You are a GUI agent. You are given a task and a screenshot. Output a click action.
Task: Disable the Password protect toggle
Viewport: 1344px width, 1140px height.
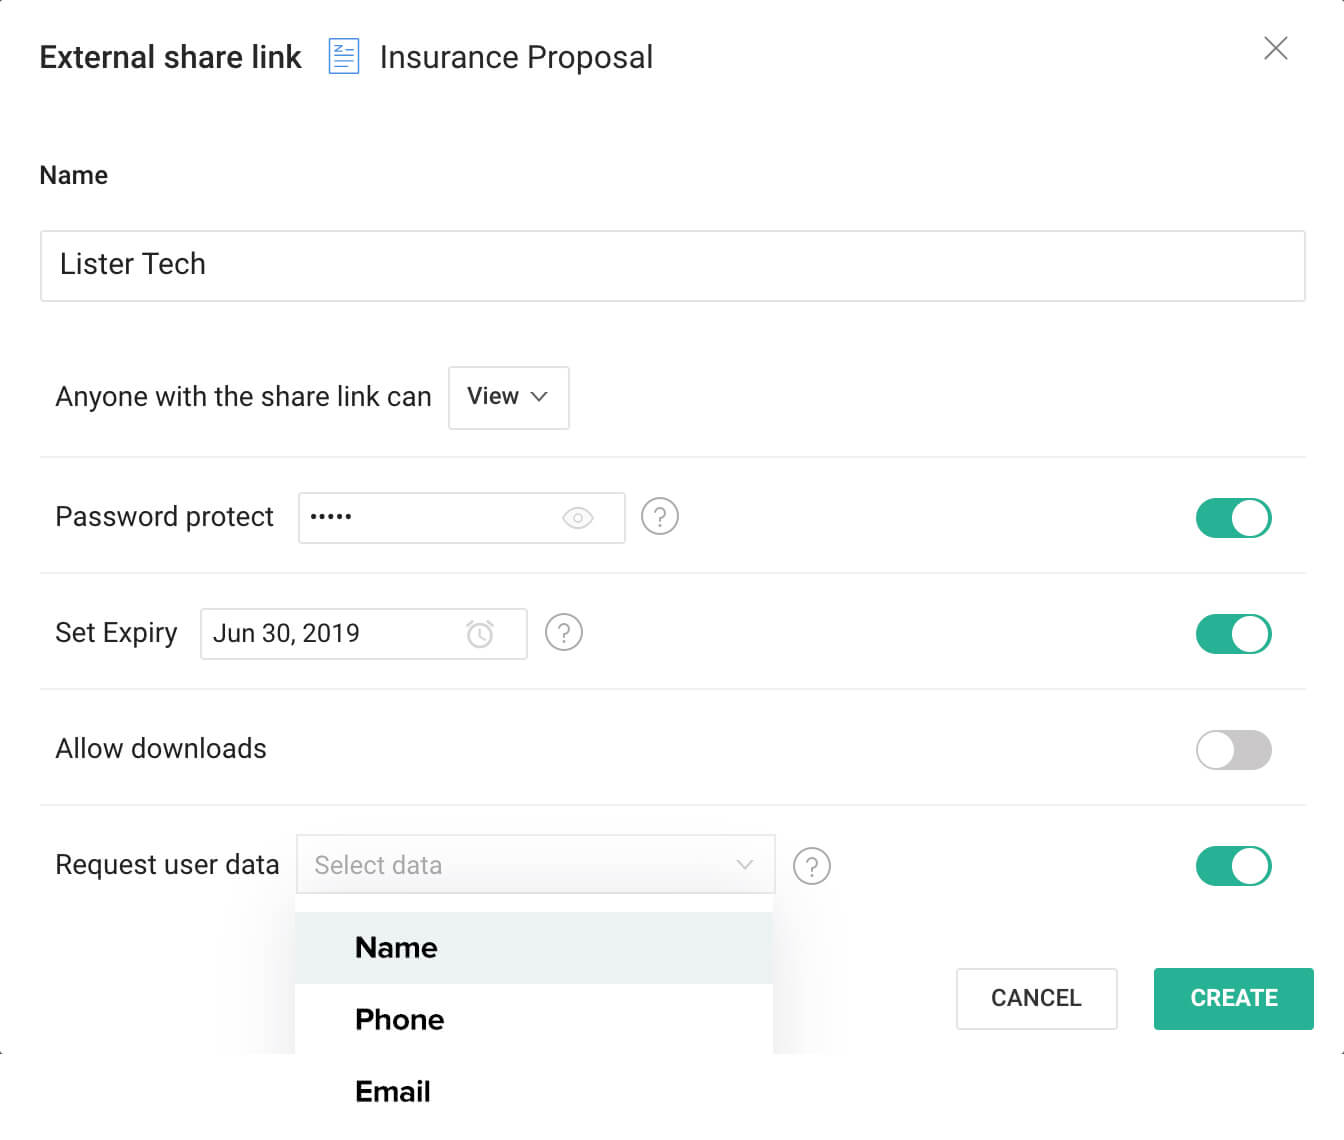(1233, 518)
